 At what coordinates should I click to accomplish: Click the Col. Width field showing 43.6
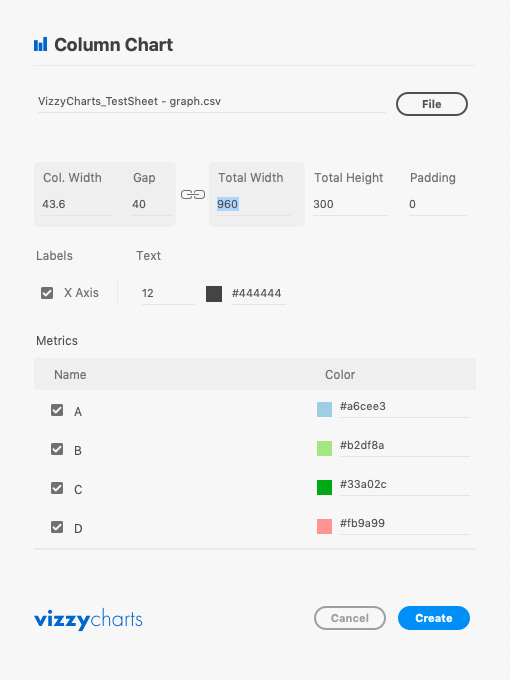click(x=77, y=204)
